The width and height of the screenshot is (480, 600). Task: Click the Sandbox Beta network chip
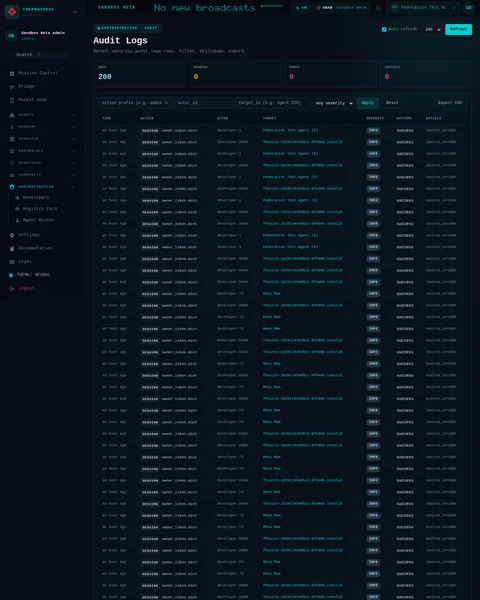(342, 8)
